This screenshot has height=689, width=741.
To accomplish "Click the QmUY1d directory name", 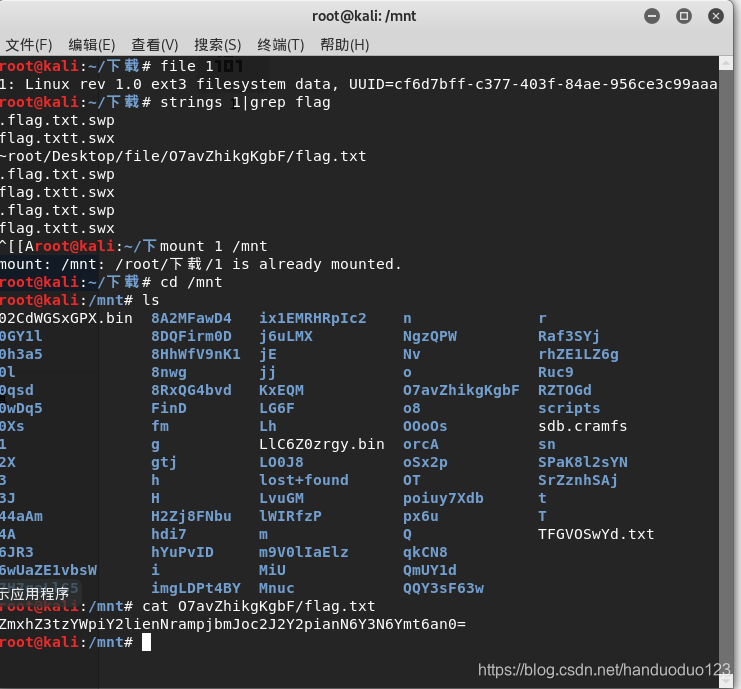I will (x=430, y=570).
